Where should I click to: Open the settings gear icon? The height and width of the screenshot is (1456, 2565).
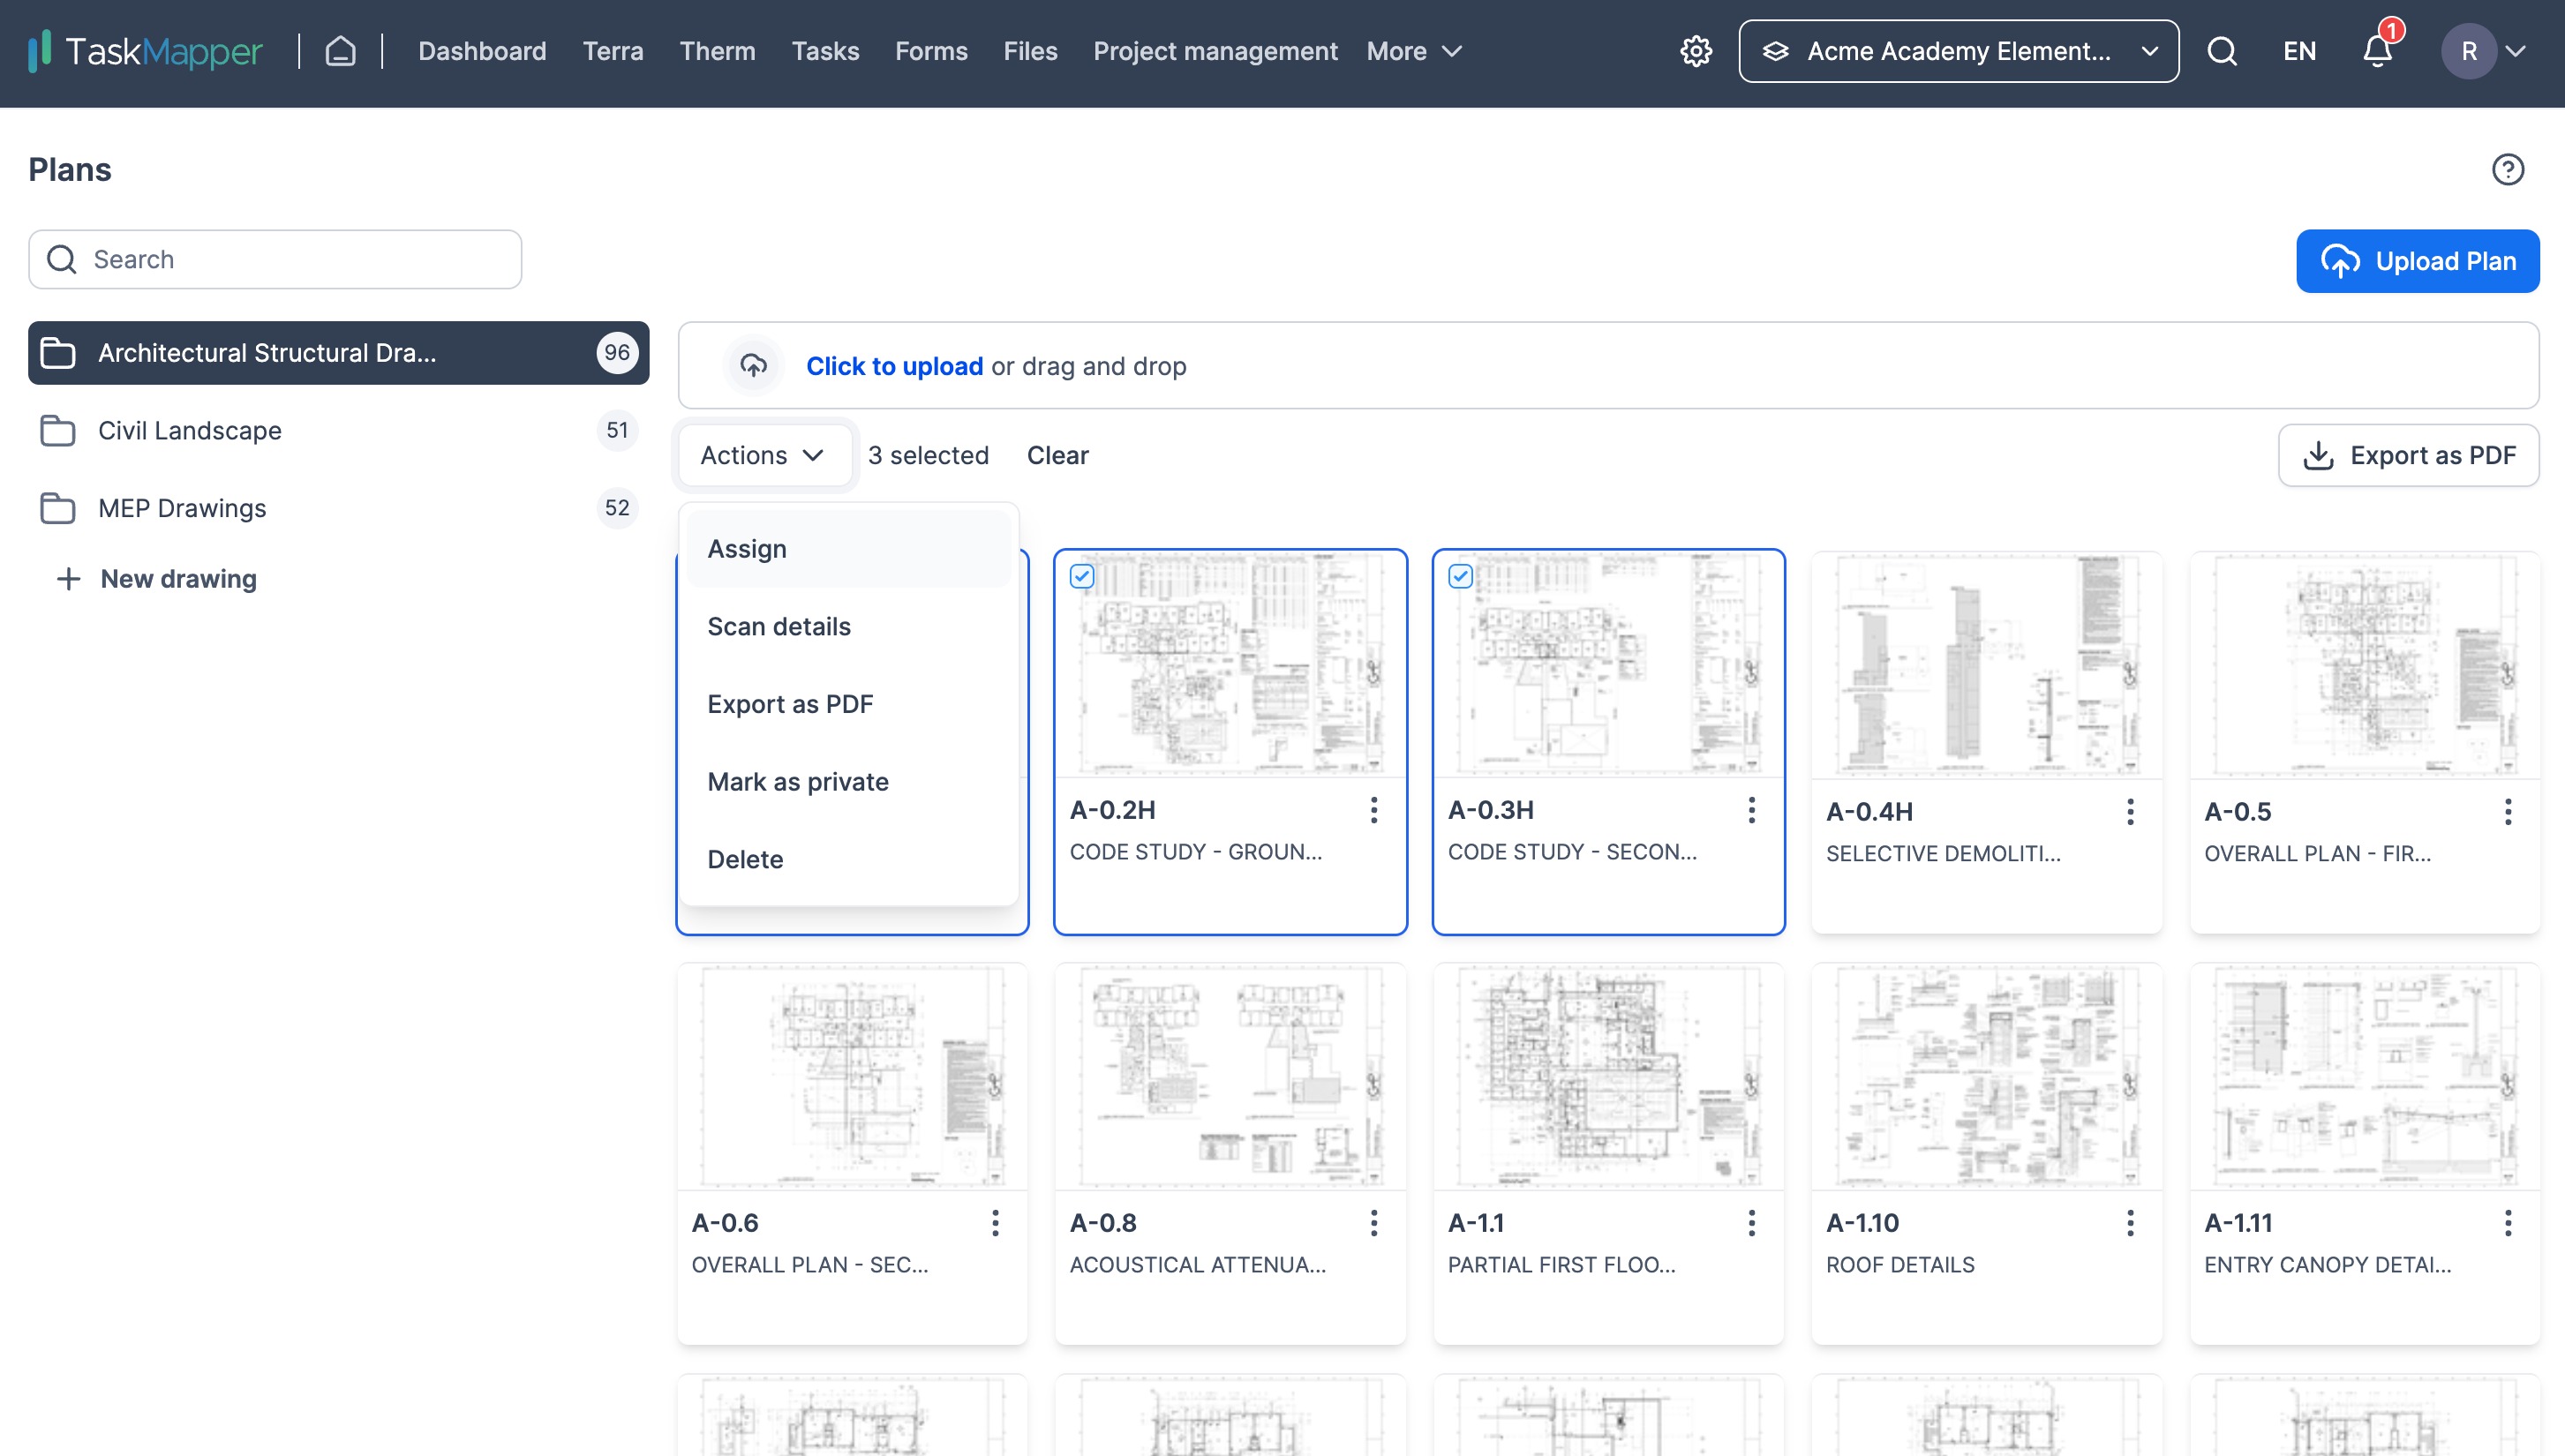click(x=1696, y=51)
